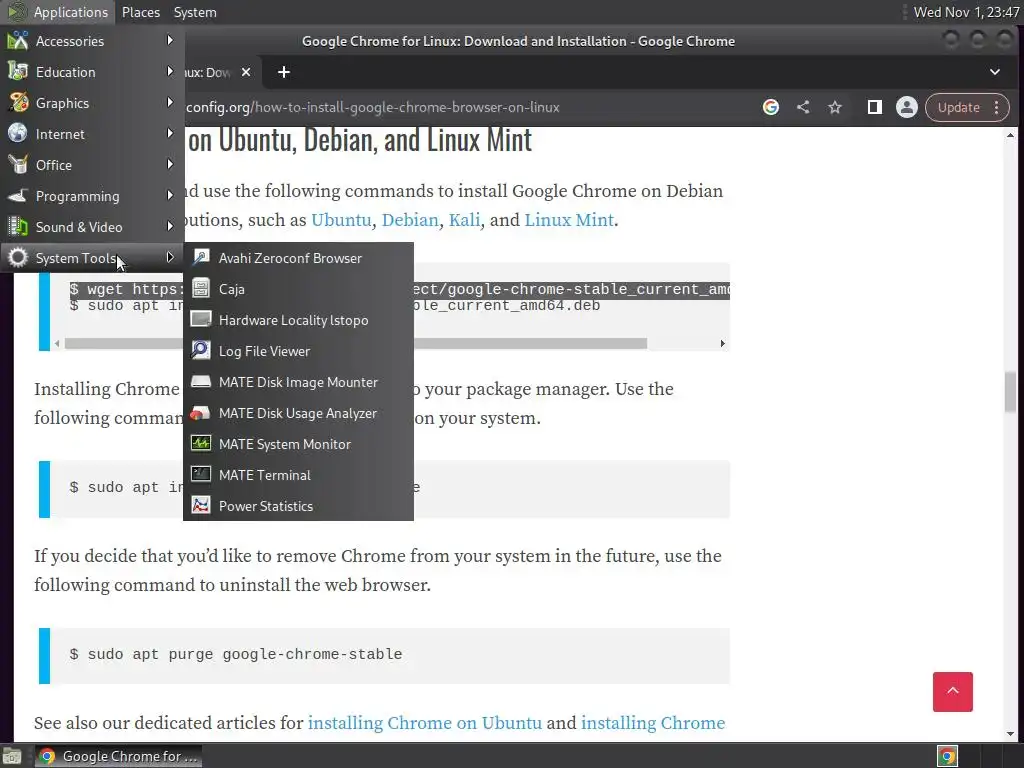Expand the Accessories submenu arrow
This screenshot has width=1024, height=768.
170,40
